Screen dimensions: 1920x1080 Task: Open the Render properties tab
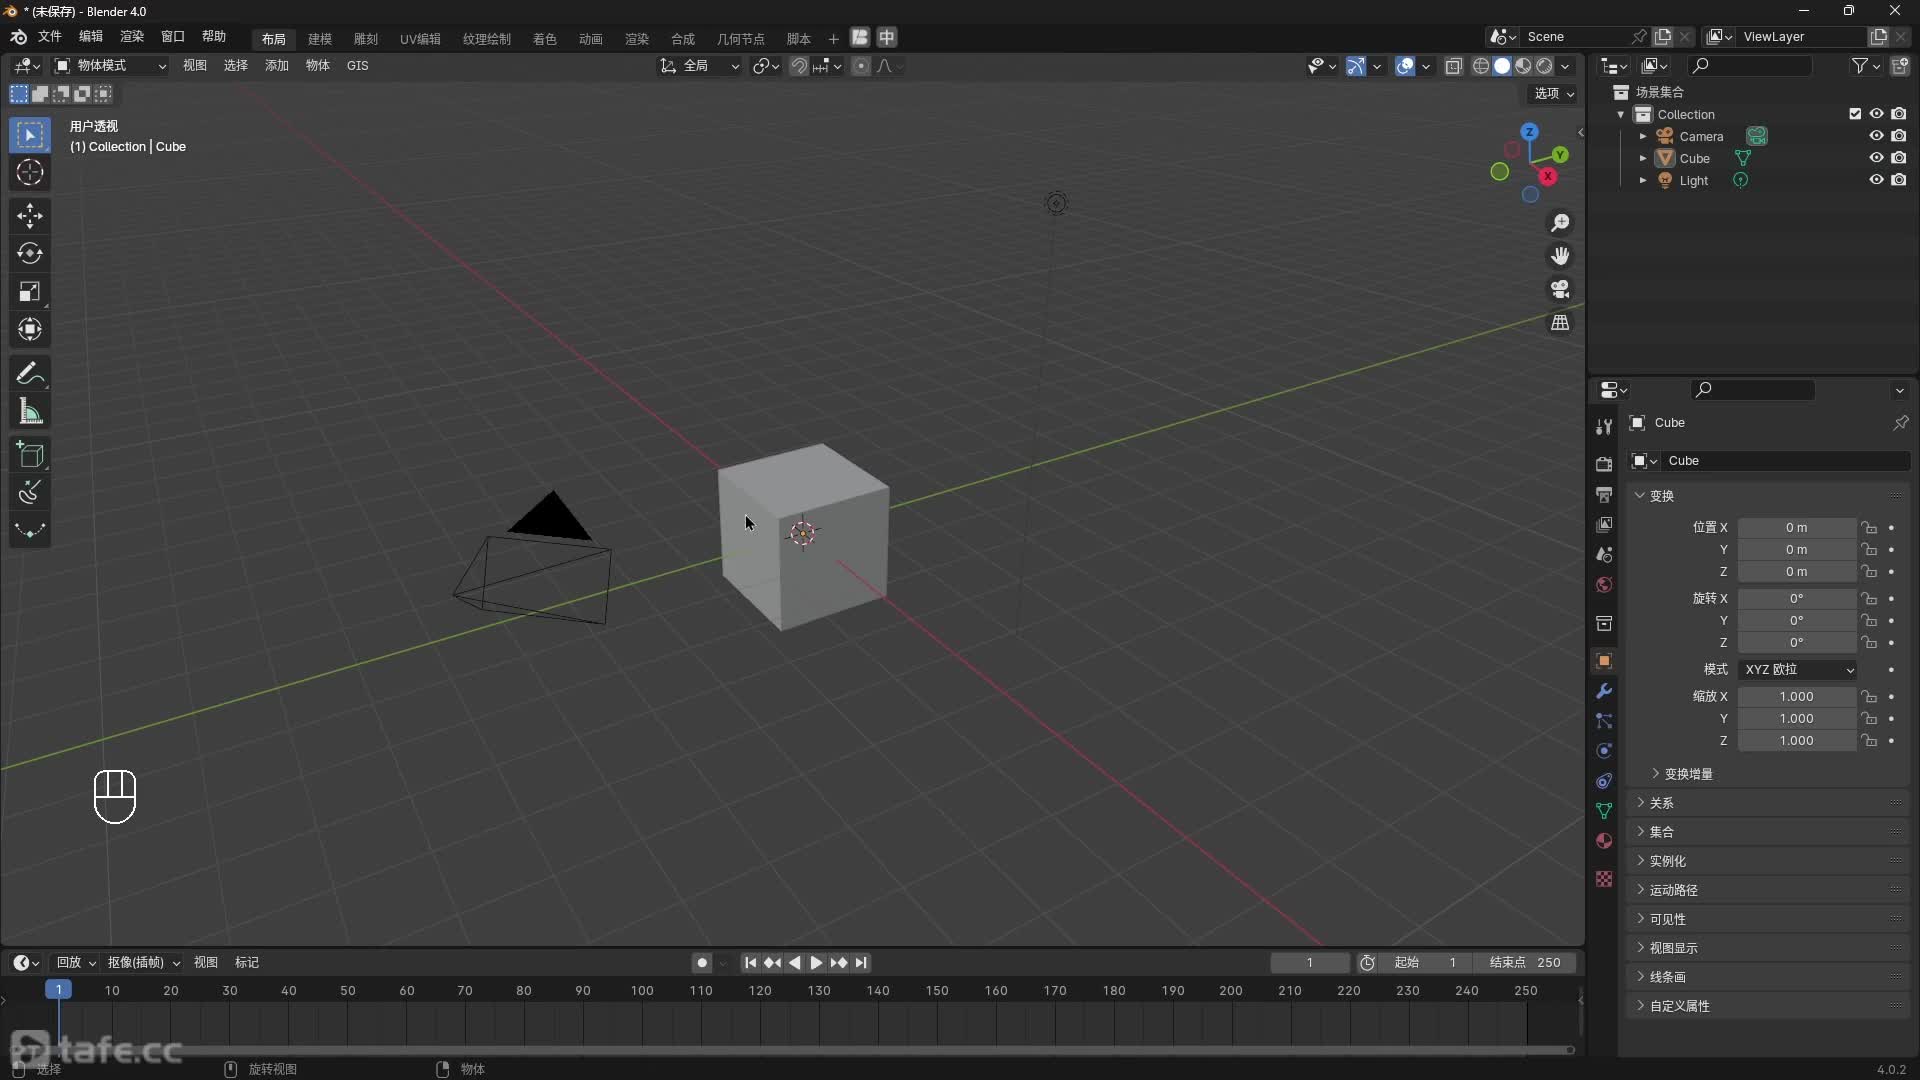(x=1604, y=464)
